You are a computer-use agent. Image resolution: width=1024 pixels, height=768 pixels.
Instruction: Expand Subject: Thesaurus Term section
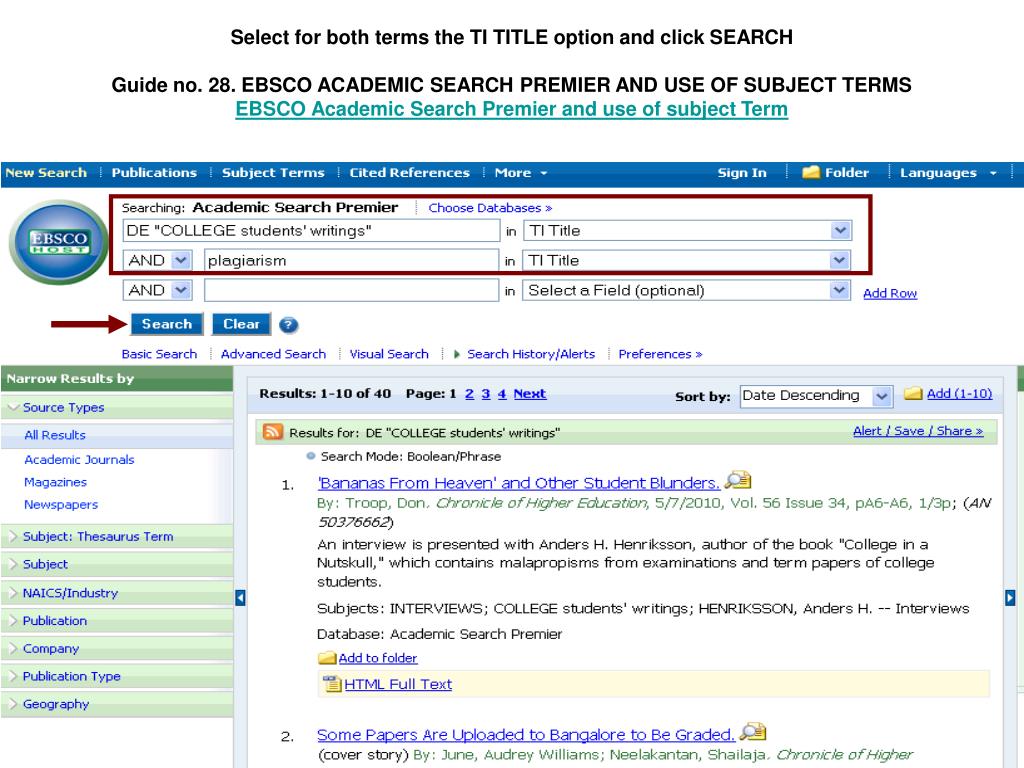(x=13, y=536)
